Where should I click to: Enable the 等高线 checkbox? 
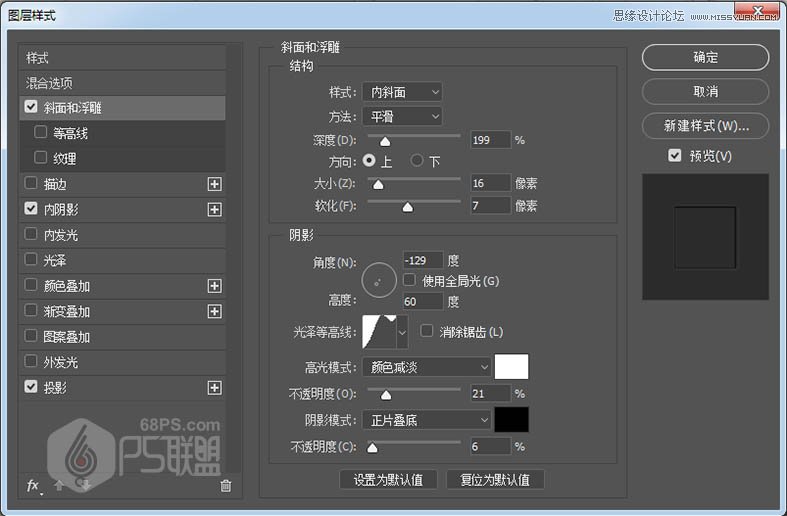(41, 132)
